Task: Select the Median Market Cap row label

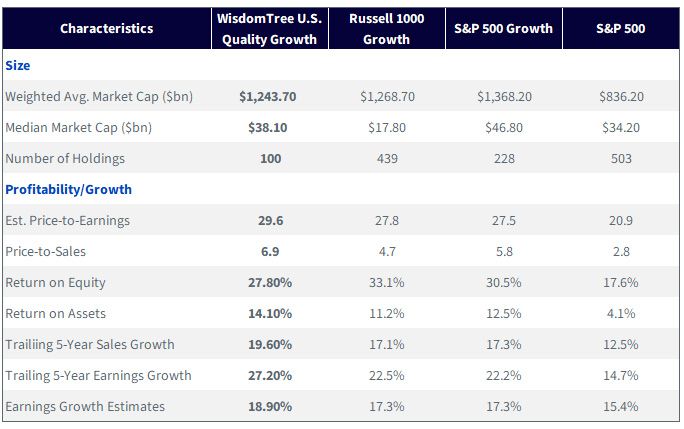Action: (x=79, y=127)
